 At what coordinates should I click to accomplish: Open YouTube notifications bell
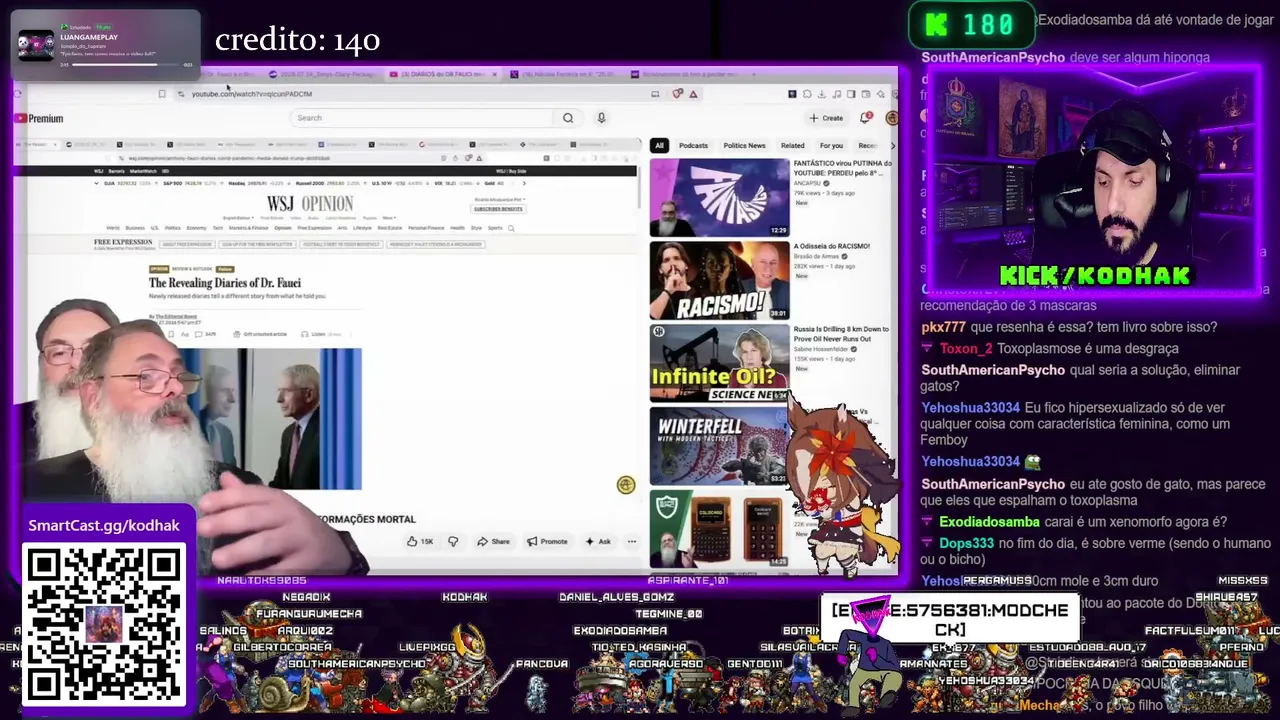point(866,118)
